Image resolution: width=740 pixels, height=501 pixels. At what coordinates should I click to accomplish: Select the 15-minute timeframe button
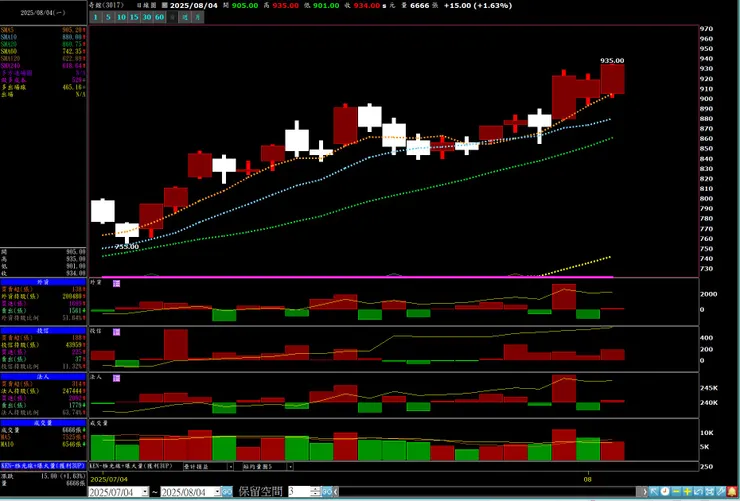click(134, 17)
